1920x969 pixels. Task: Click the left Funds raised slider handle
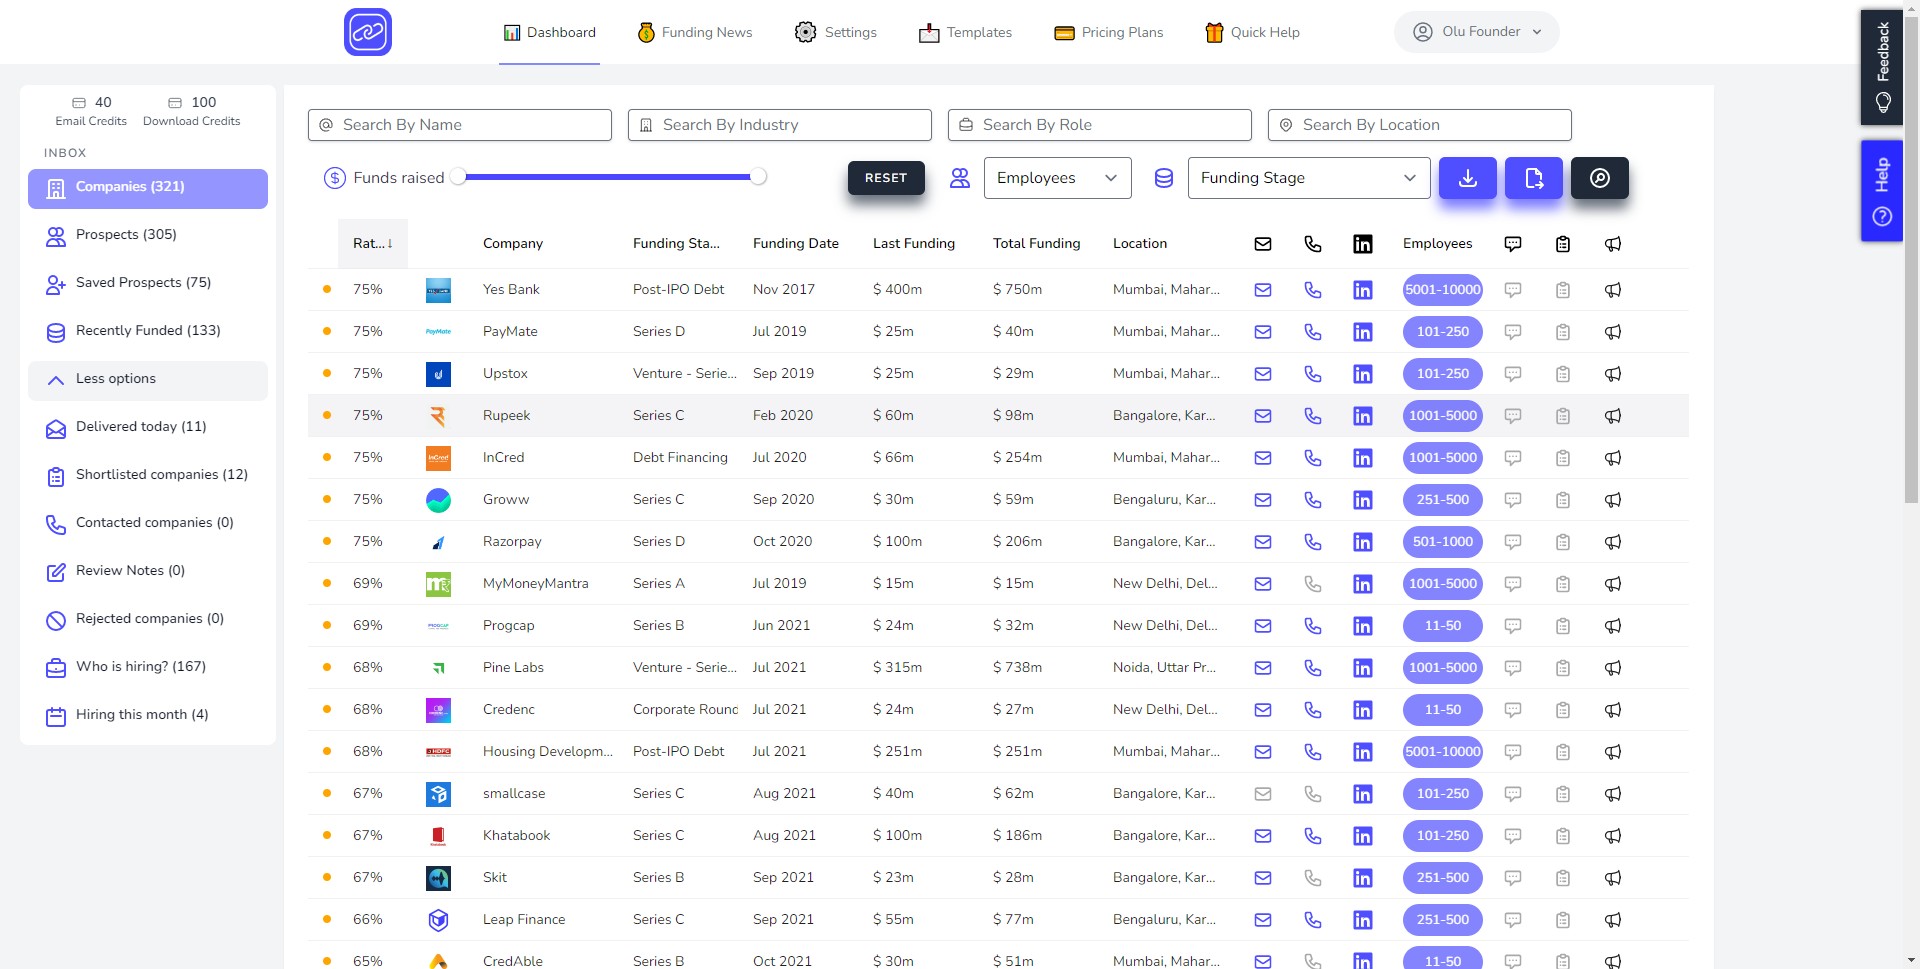coord(458,177)
